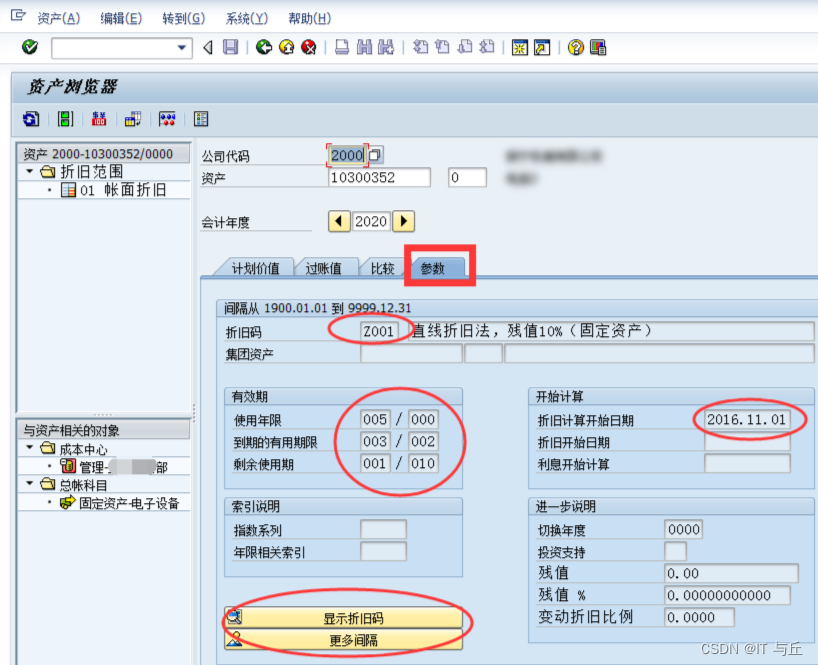
Task: Click the red Cancel icon
Action: click(x=309, y=47)
